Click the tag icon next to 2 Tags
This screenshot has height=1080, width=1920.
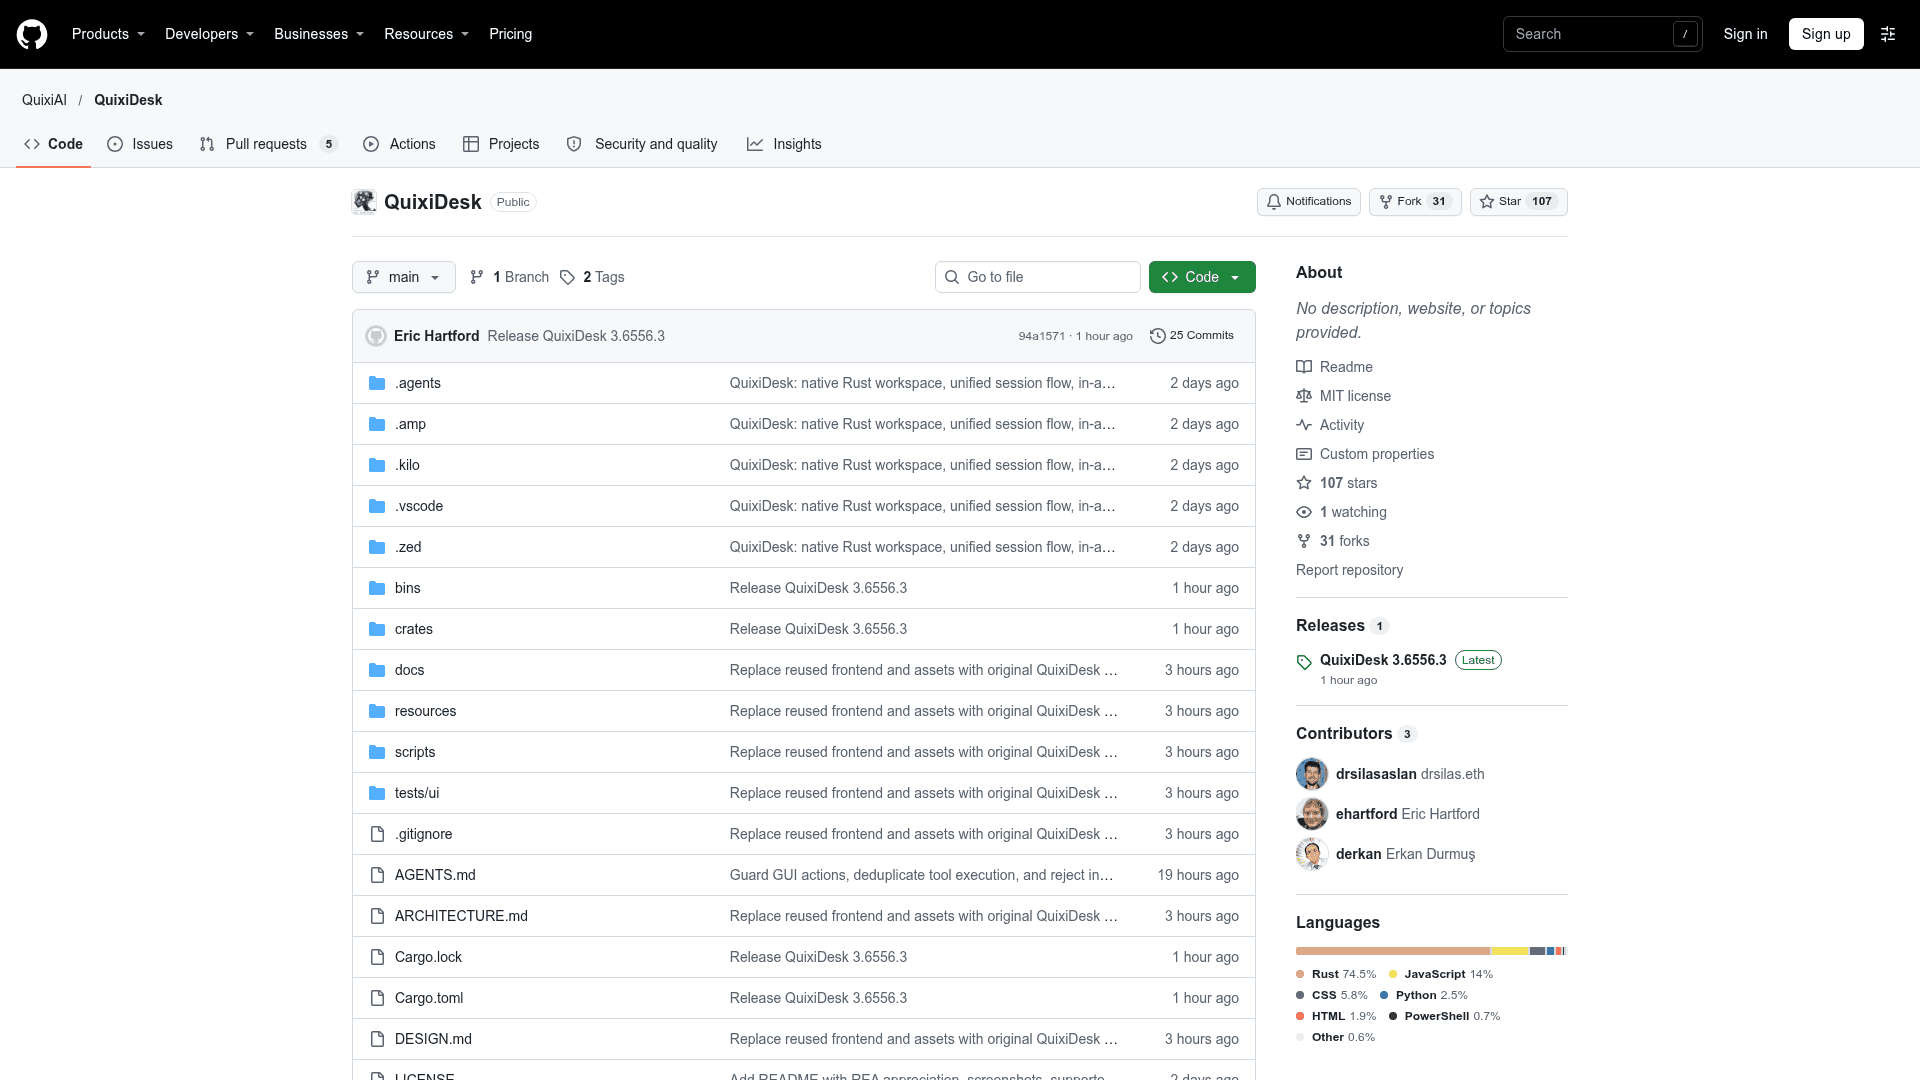coord(567,277)
